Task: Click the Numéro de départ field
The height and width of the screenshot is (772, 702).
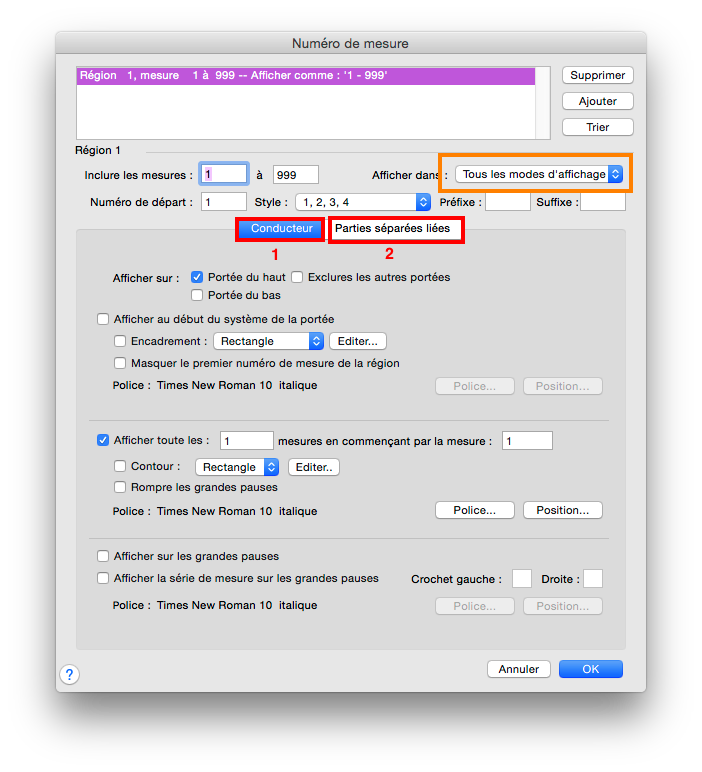Action: pyautogui.click(x=224, y=202)
